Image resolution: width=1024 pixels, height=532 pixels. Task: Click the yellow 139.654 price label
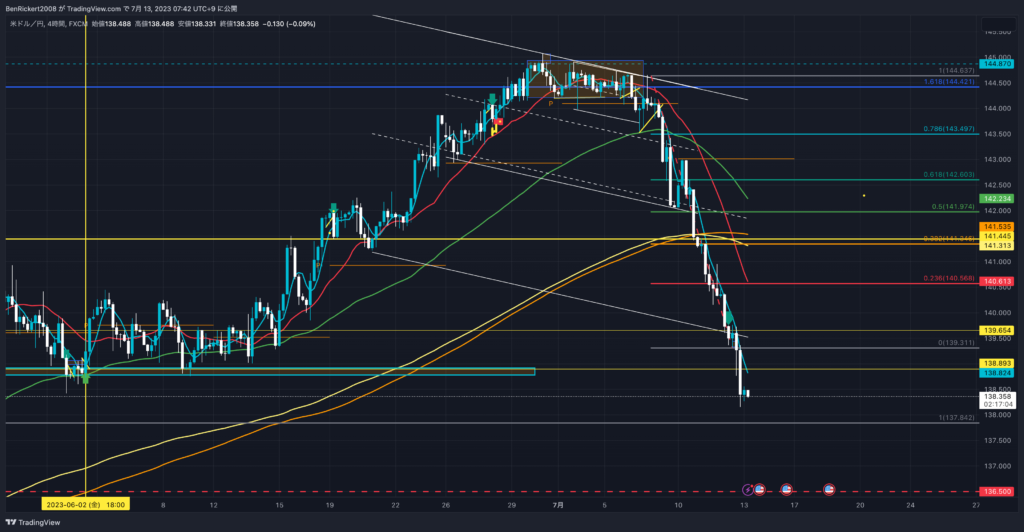[996, 331]
